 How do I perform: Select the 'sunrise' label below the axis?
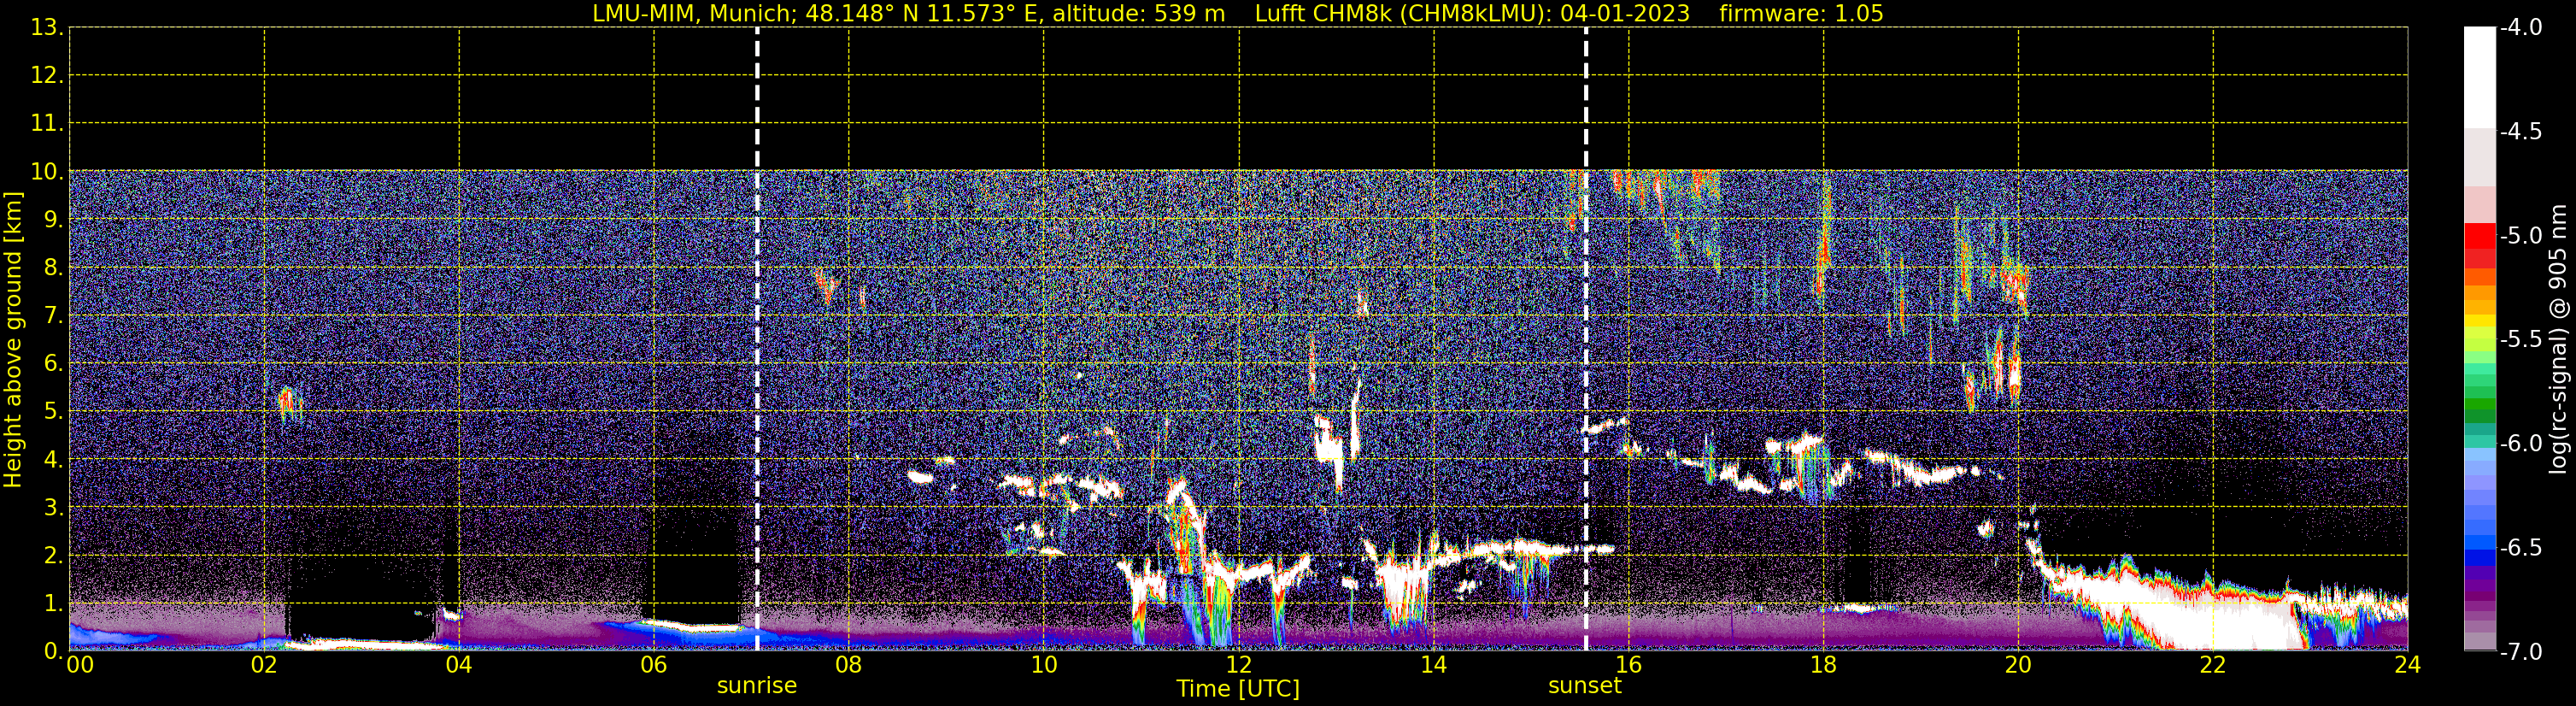tap(757, 686)
